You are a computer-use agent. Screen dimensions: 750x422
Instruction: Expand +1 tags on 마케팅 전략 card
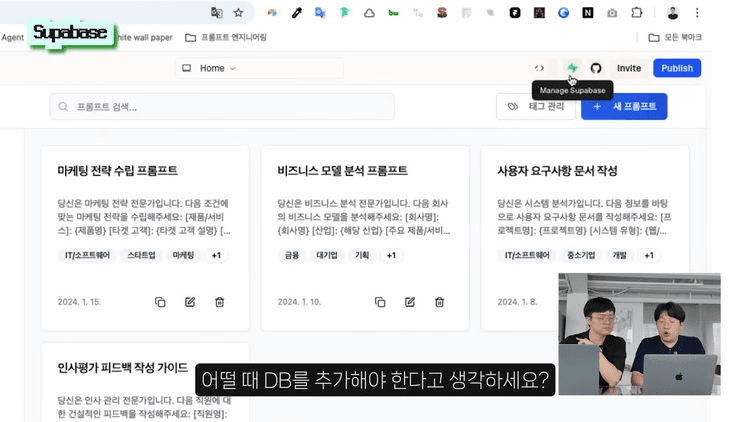point(216,256)
